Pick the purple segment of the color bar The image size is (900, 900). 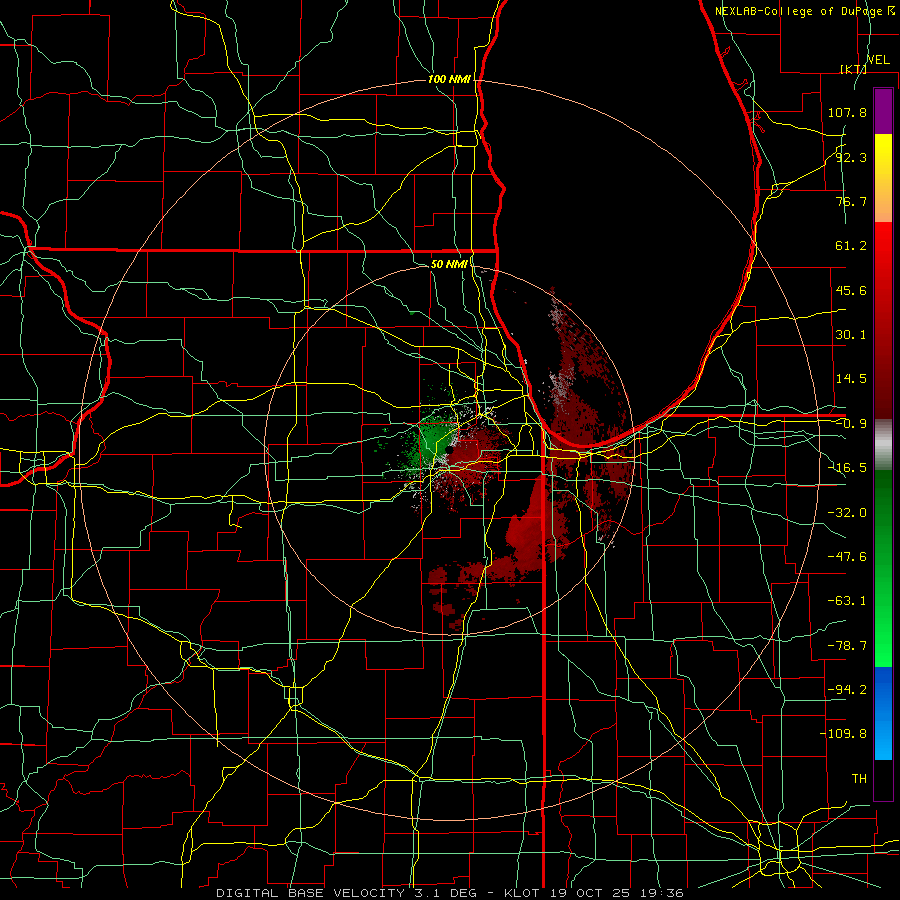(883, 111)
